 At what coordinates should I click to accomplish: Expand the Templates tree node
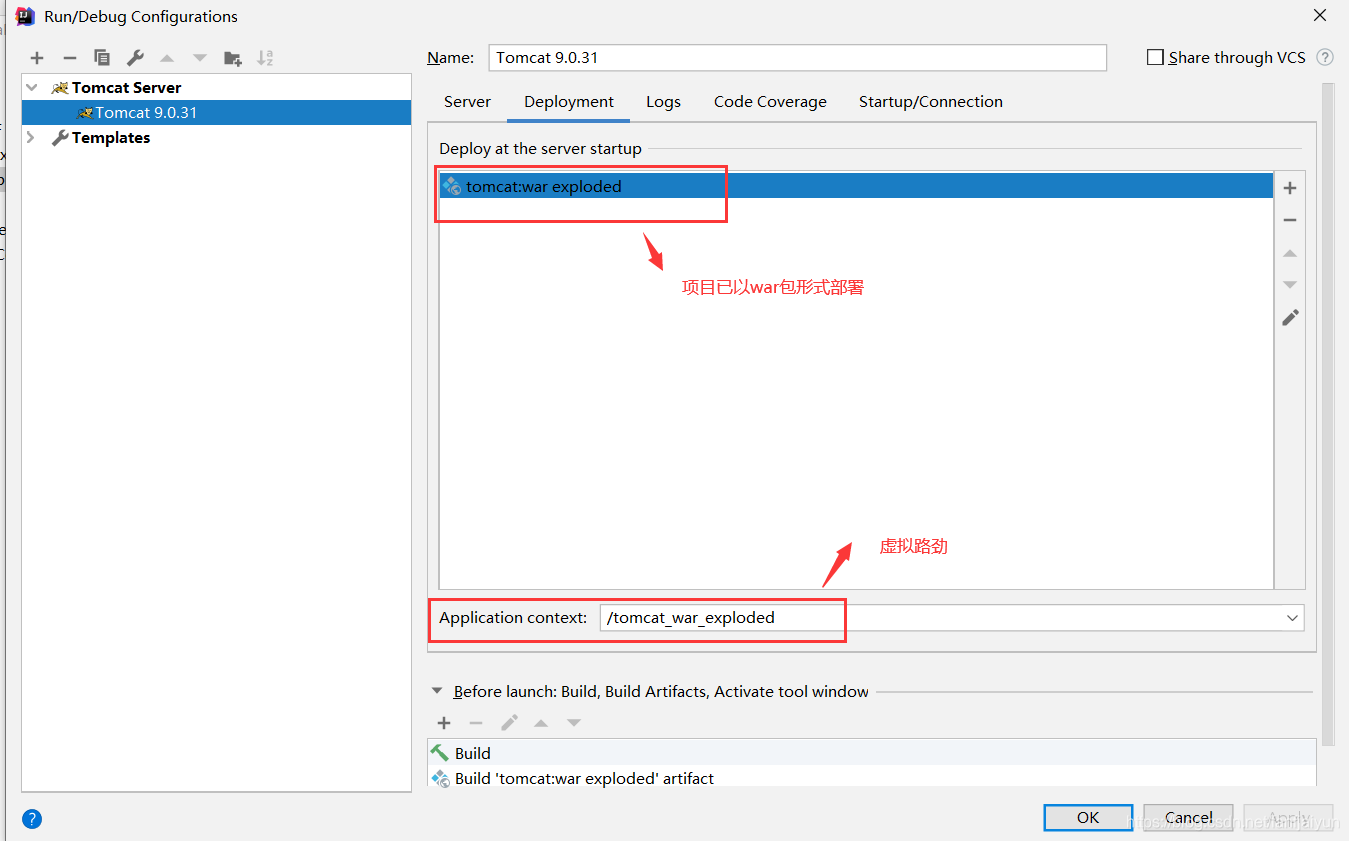point(30,137)
